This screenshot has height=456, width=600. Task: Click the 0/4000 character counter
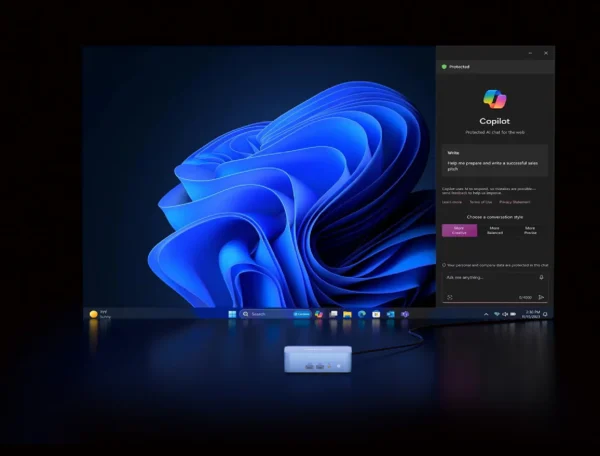(x=525, y=298)
